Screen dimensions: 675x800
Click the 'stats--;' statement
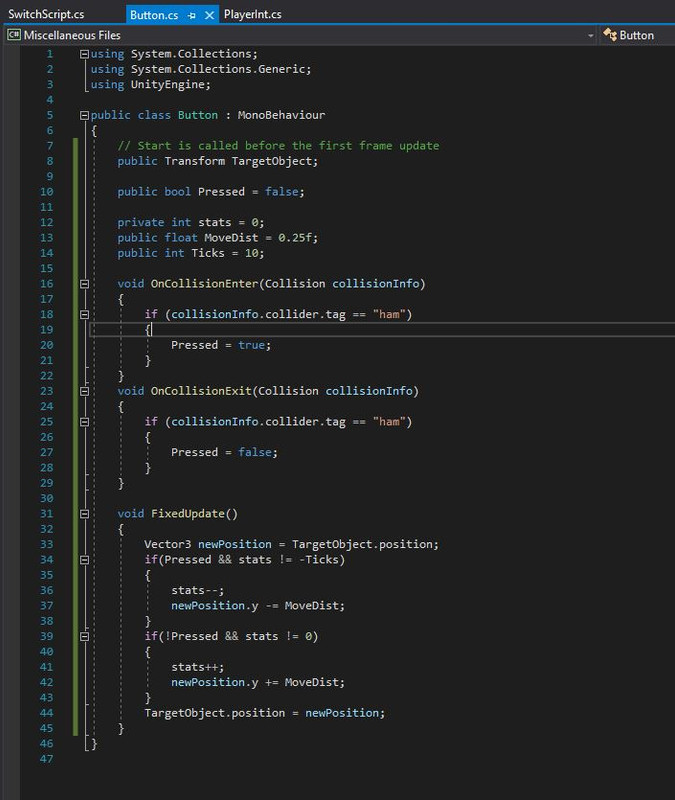point(197,590)
